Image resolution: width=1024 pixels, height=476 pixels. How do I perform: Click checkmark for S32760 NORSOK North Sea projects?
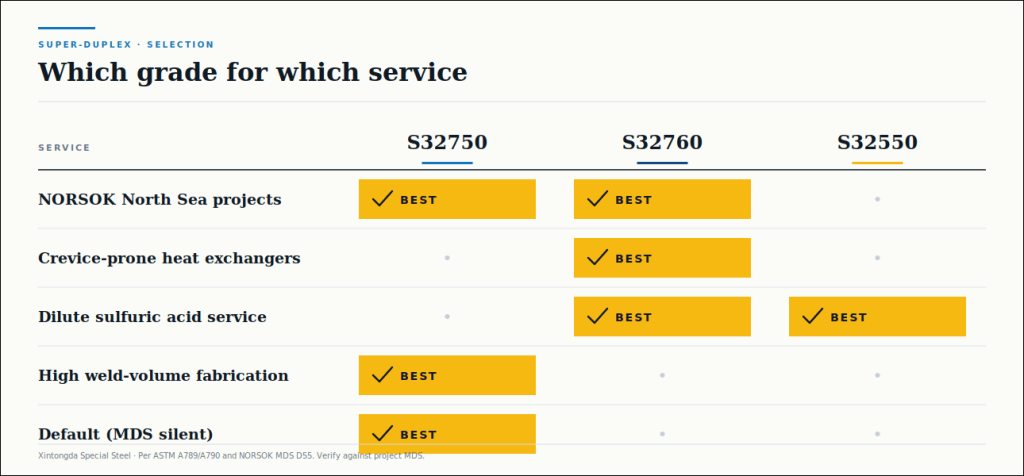(598, 198)
